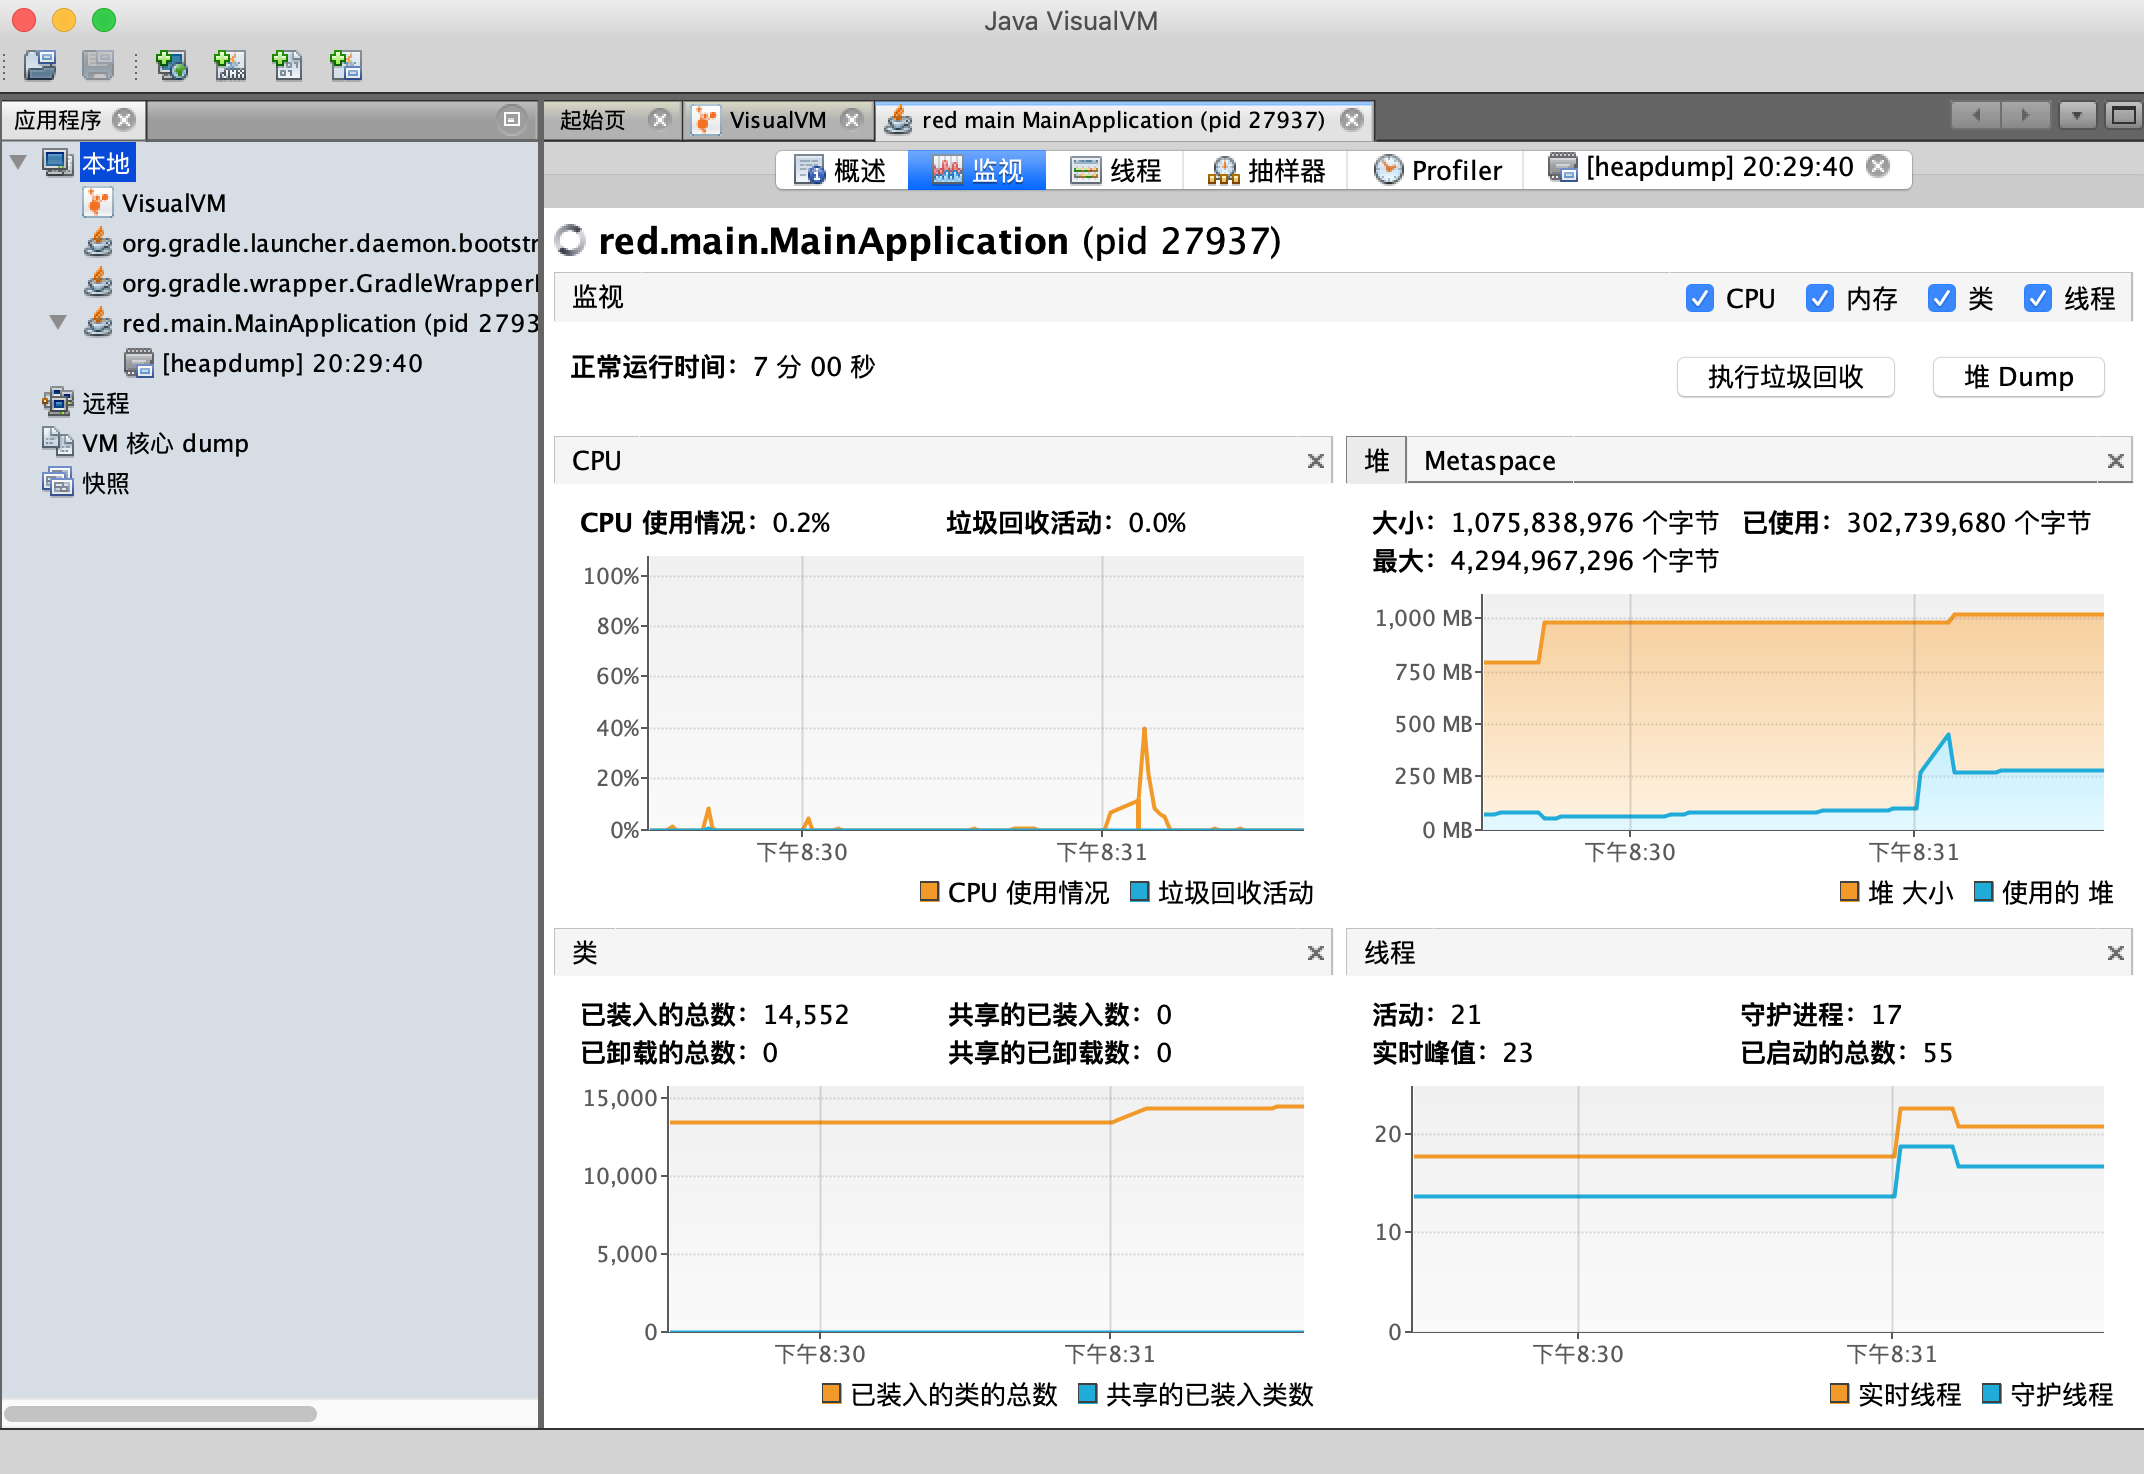
Task: Open the Profiler sub-tab
Action: (x=1435, y=170)
